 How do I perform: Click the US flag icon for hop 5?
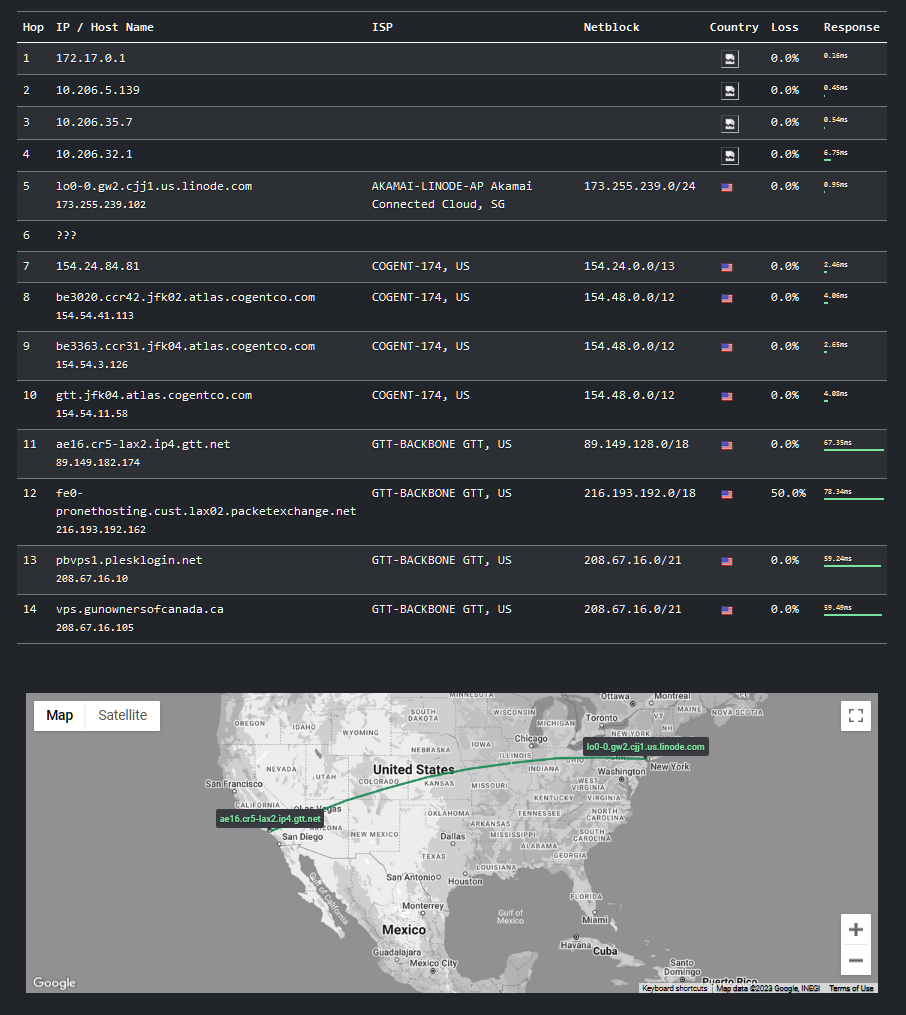tap(727, 187)
